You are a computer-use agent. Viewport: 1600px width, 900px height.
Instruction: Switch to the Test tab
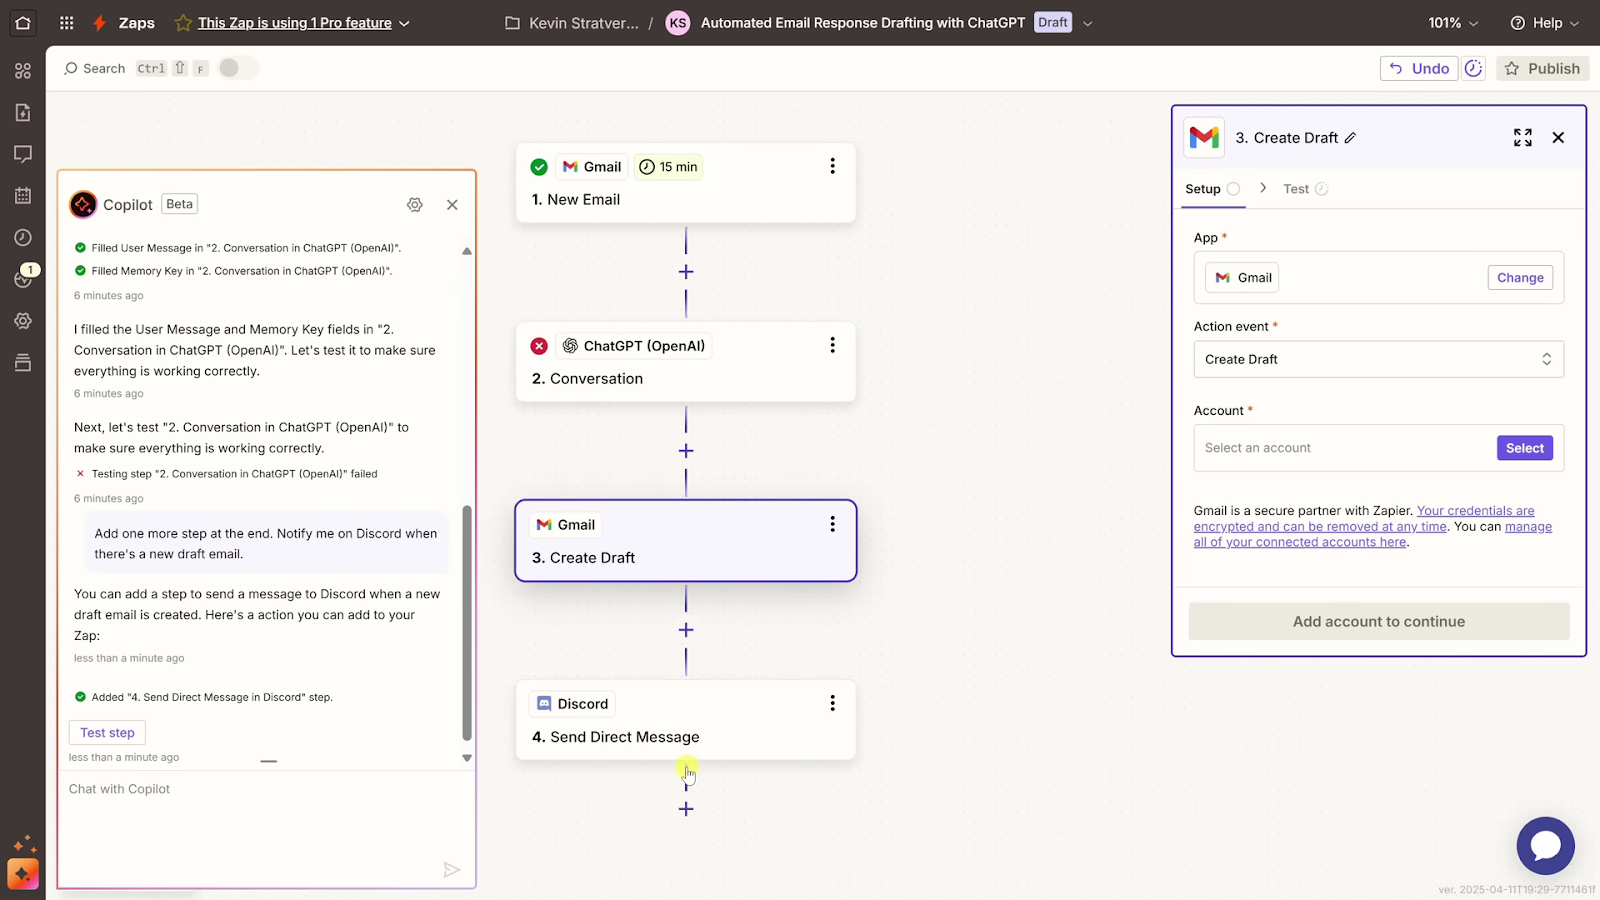1305,189
